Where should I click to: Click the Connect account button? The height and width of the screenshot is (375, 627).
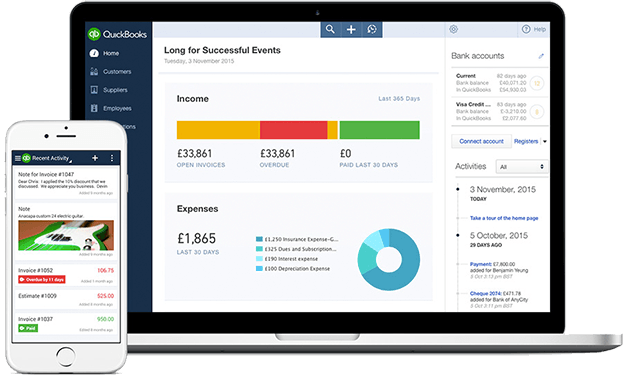481,141
